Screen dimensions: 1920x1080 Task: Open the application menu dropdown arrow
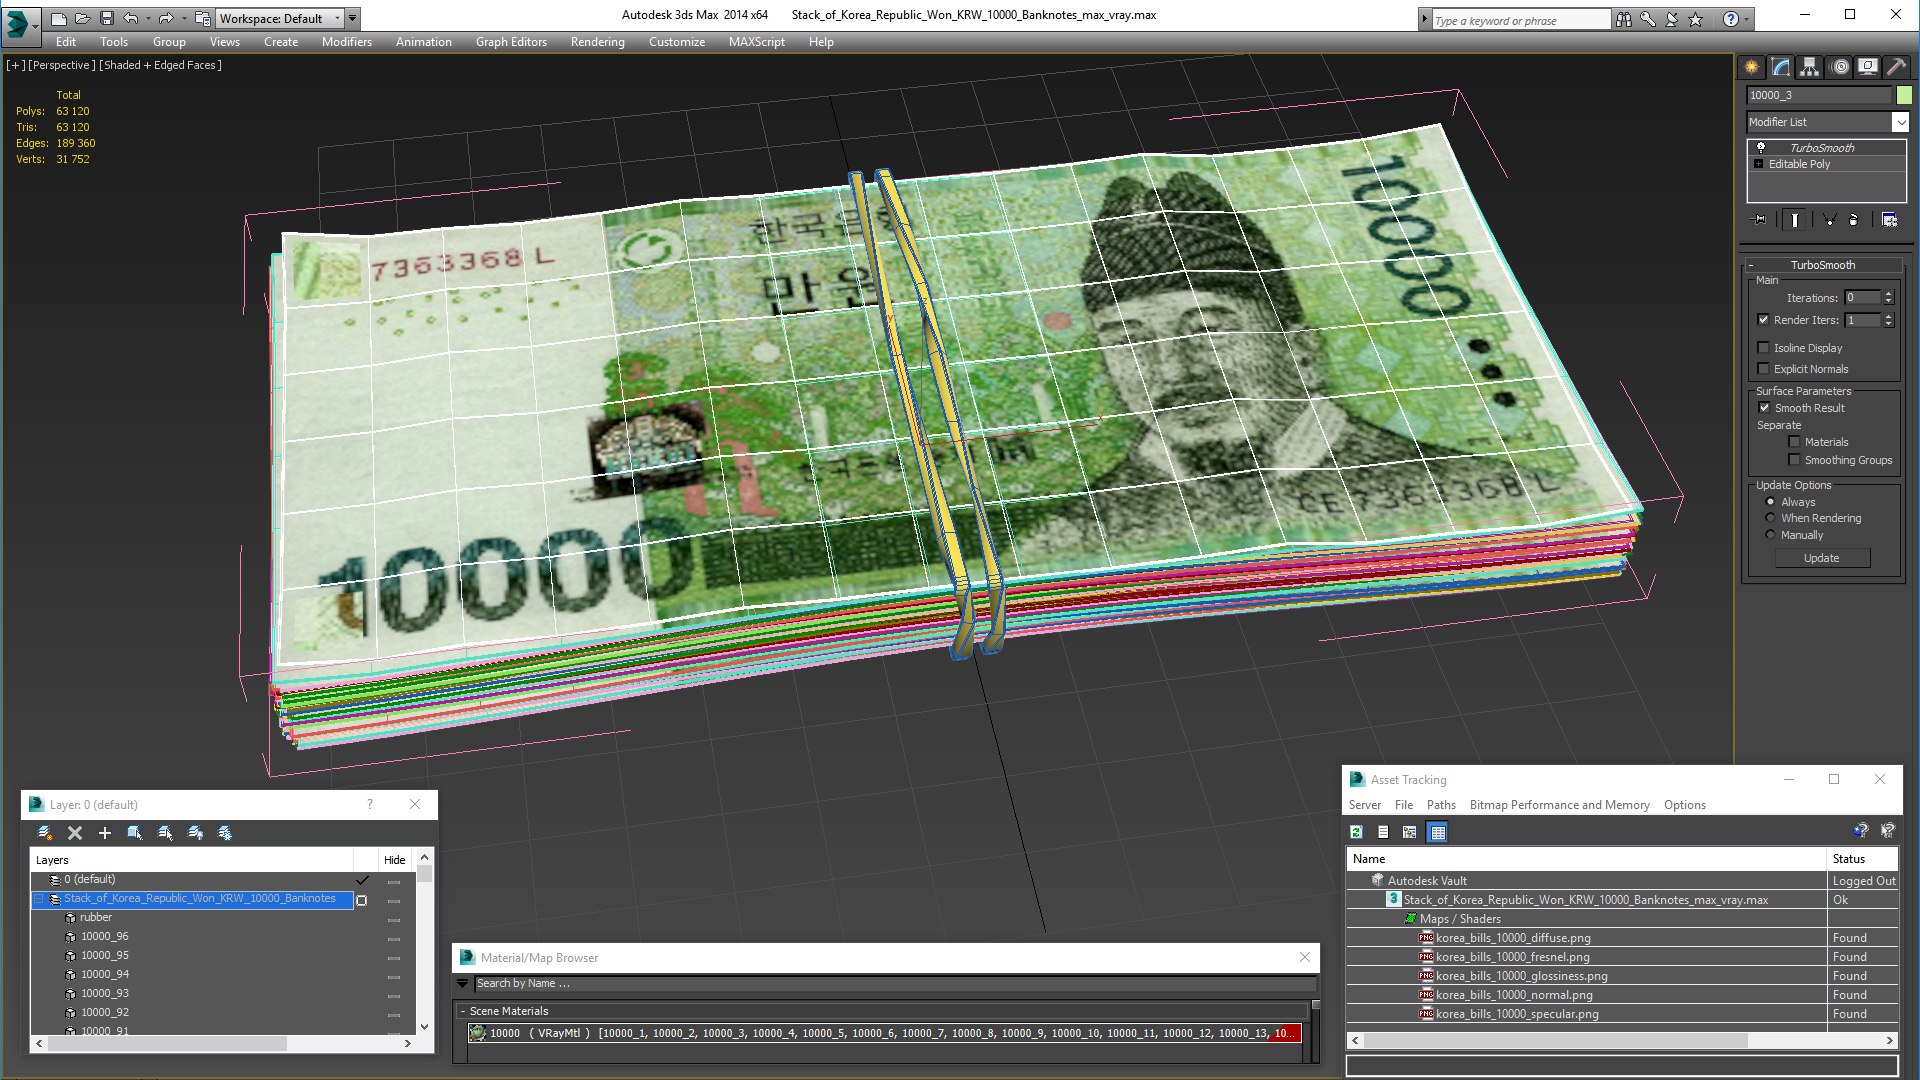(35, 26)
